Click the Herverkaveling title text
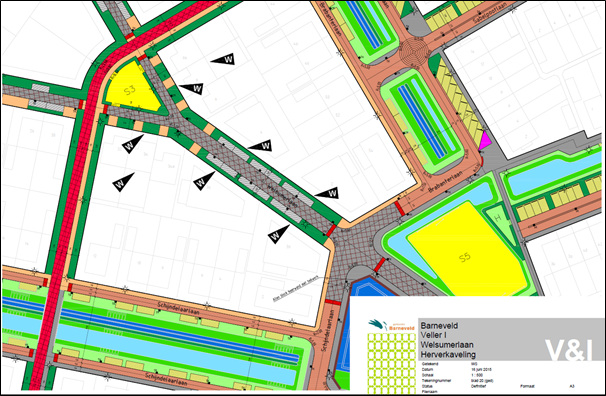606x396 pixels. 448,354
